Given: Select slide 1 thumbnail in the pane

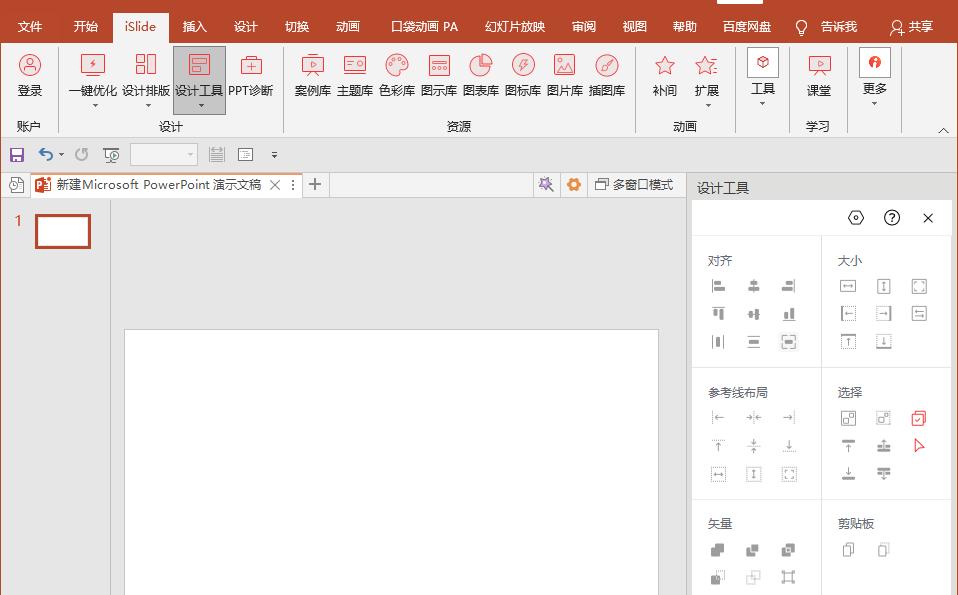Looking at the screenshot, I should point(62,231).
